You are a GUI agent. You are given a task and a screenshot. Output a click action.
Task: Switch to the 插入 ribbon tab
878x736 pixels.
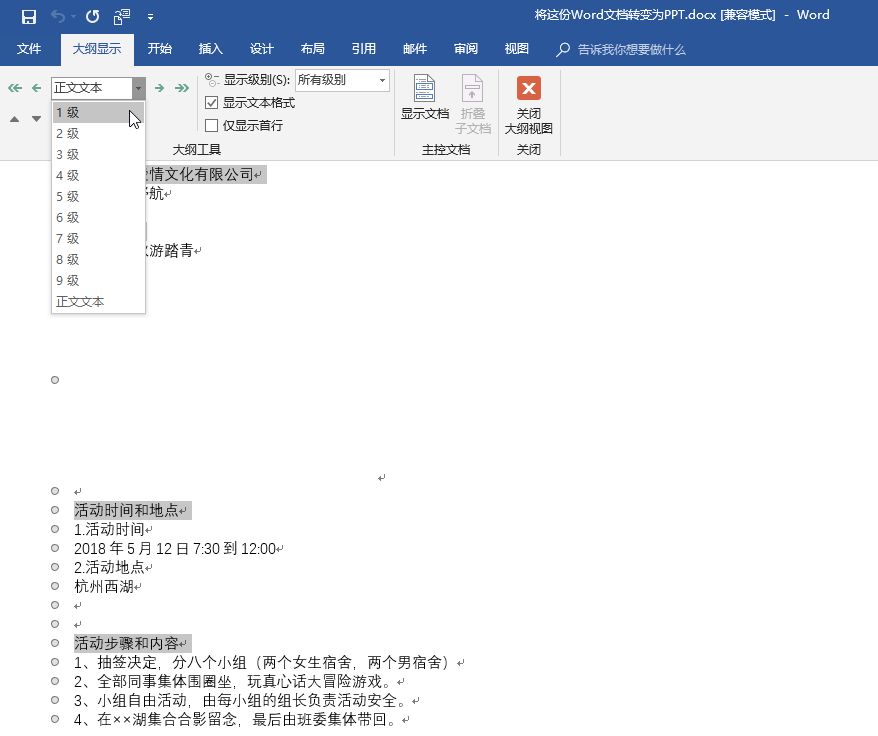(210, 48)
